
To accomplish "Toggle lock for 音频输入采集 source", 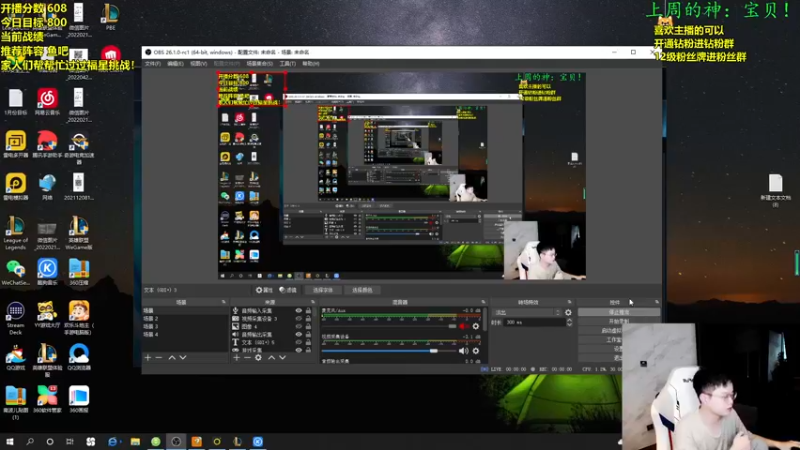I will pyautogui.click(x=308, y=311).
